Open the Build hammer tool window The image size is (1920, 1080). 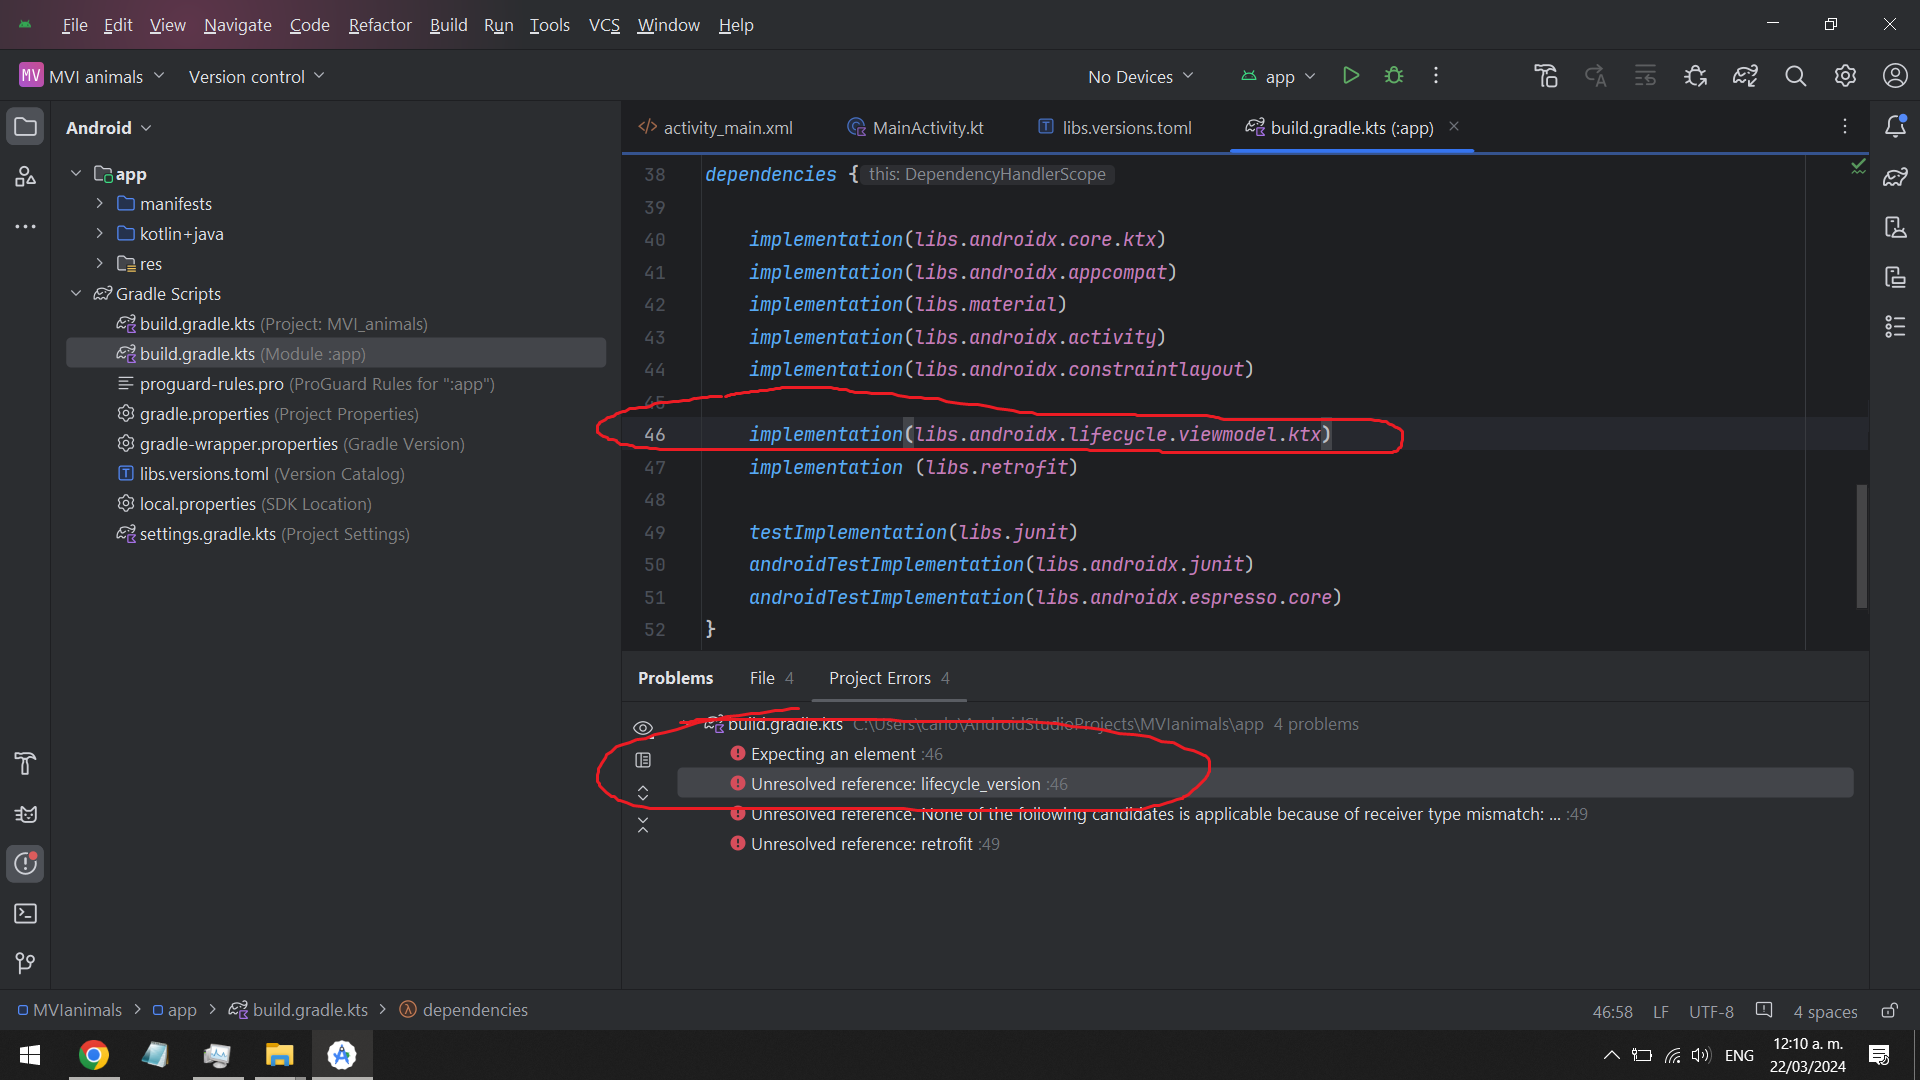coord(25,764)
